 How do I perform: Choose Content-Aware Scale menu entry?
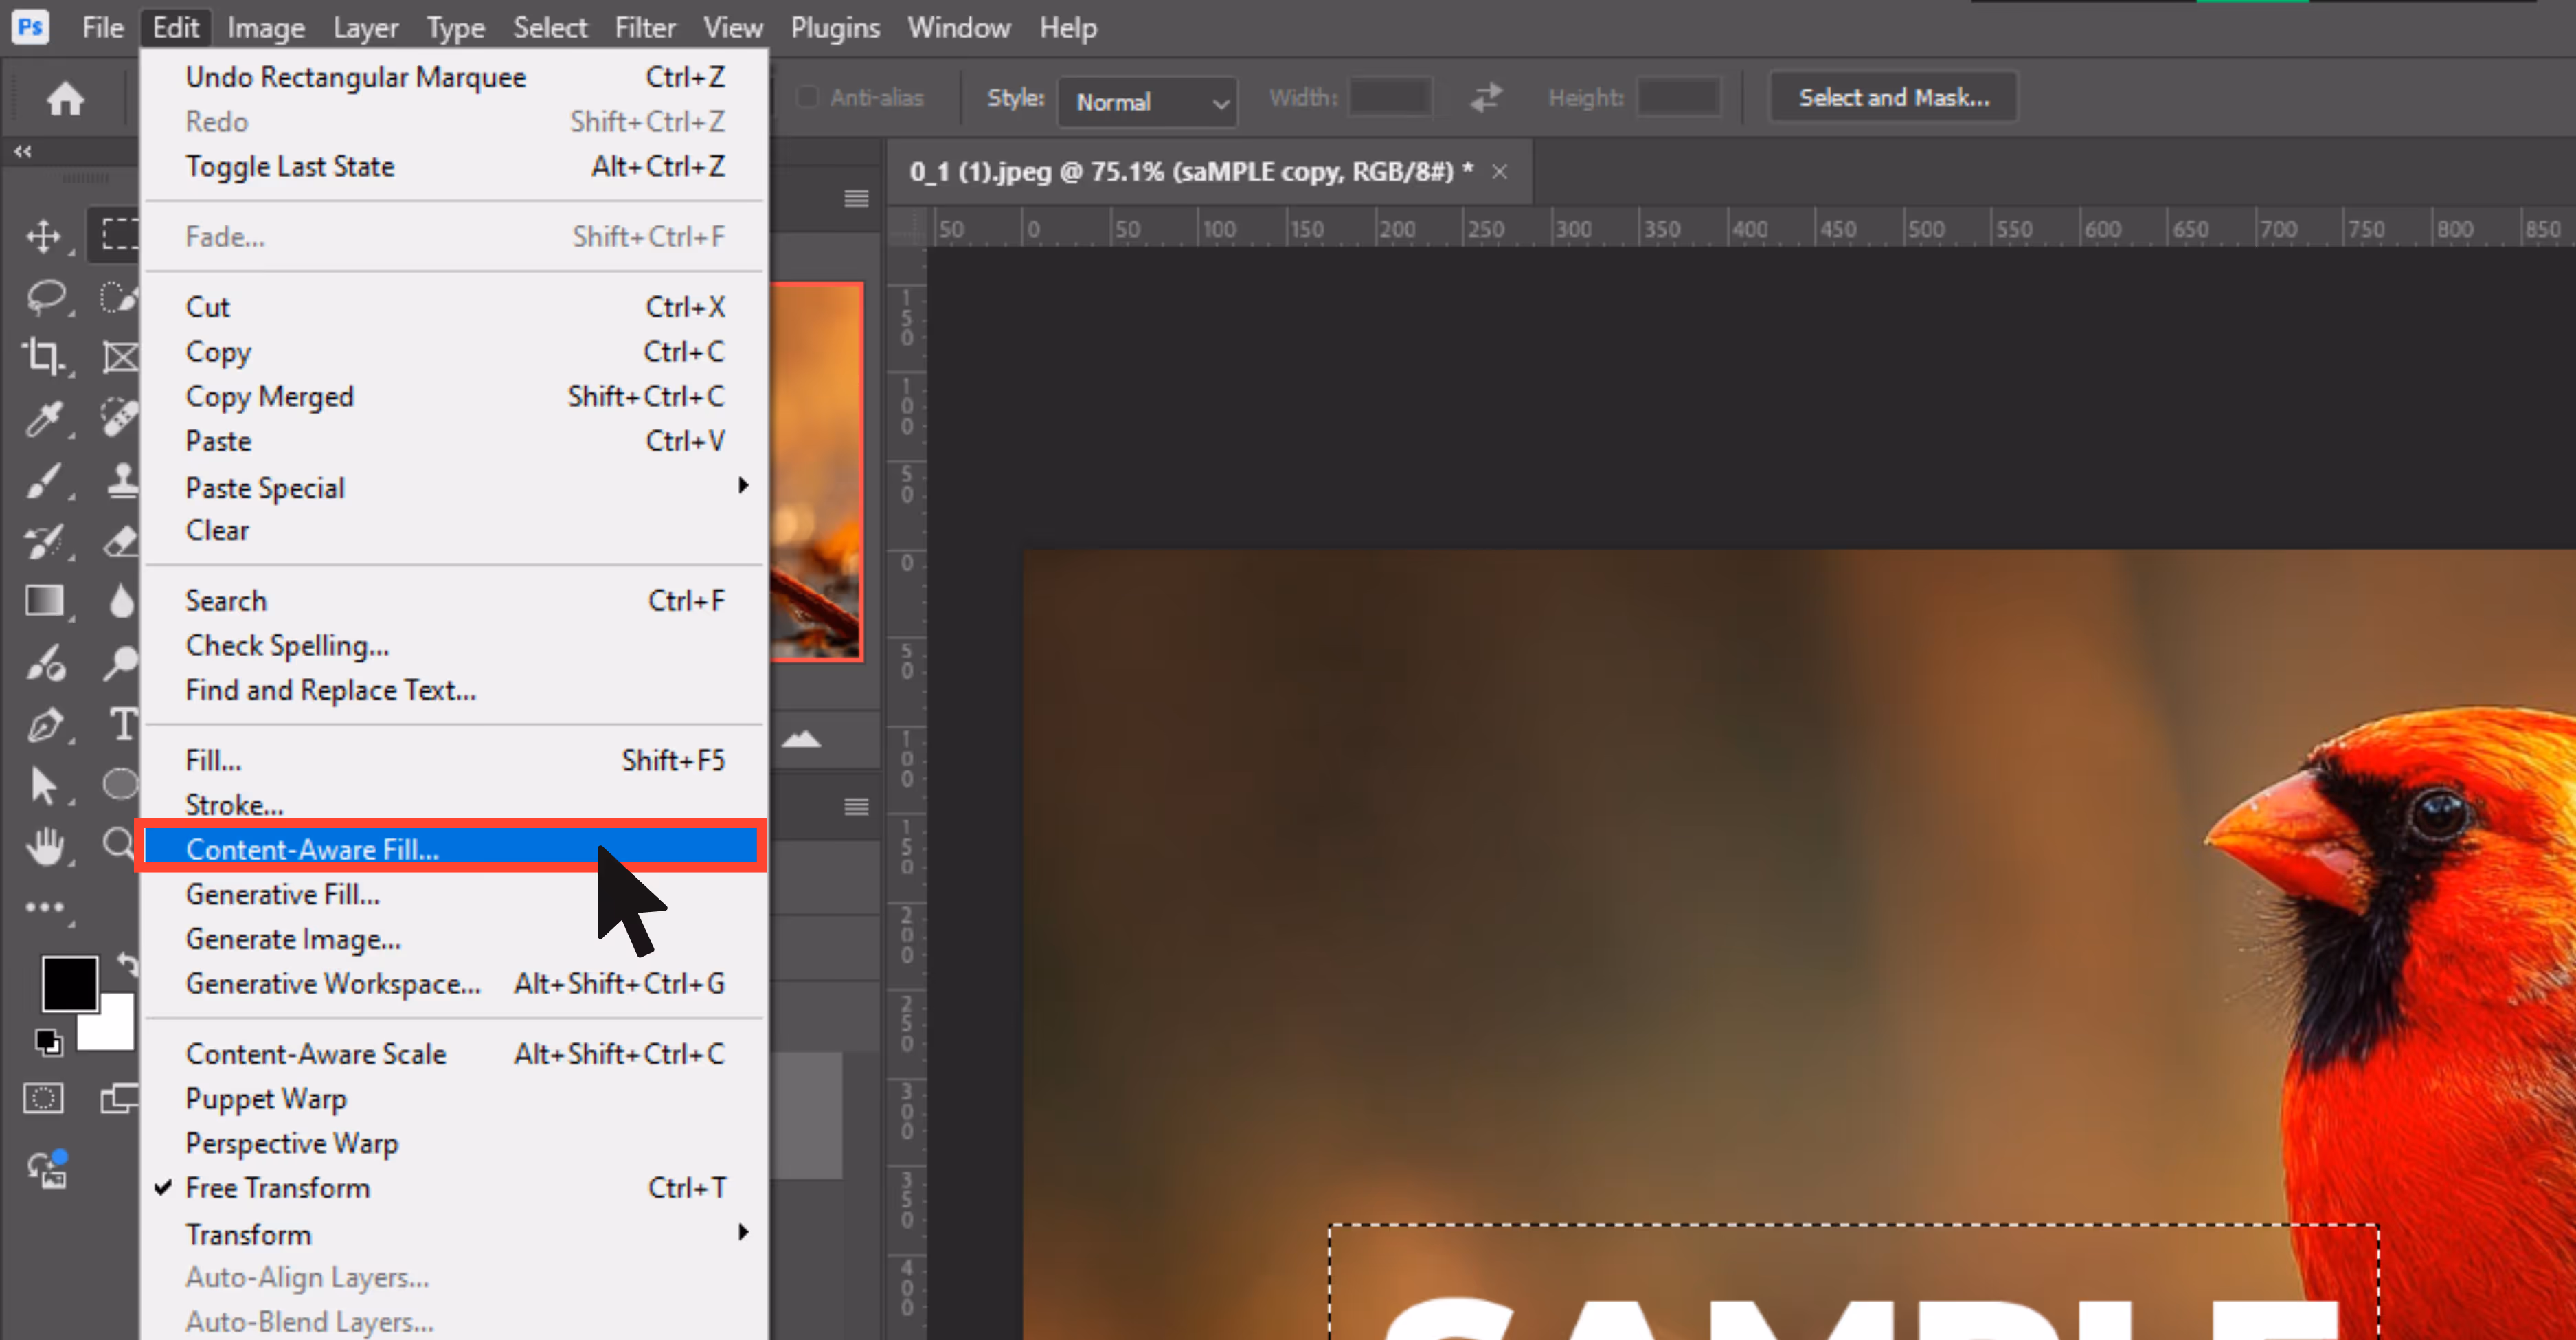point(456,1054)
